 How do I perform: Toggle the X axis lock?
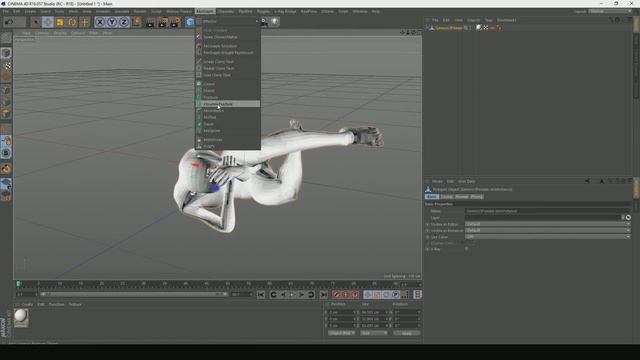point(100,22)
